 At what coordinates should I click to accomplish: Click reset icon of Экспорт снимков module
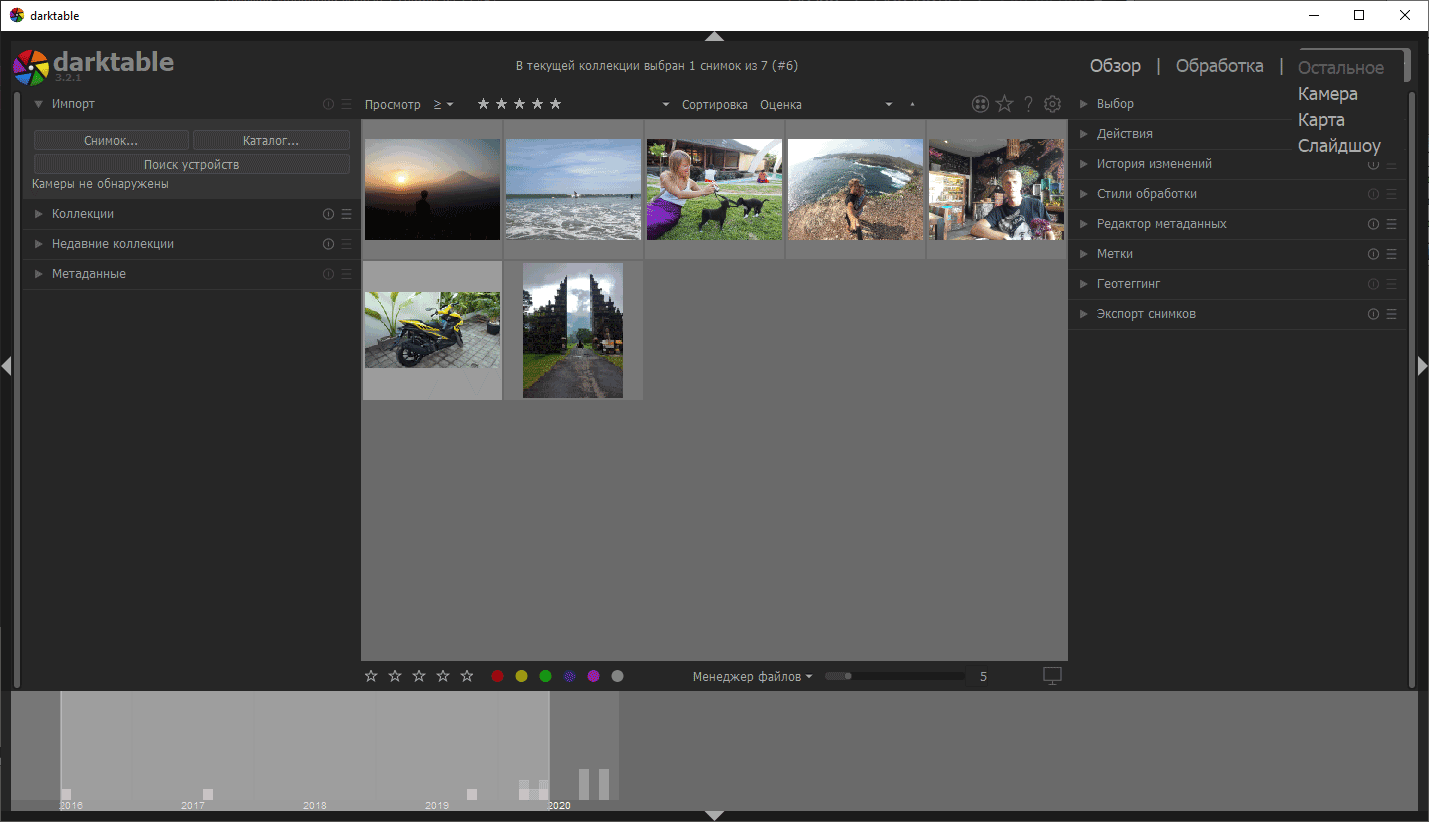point(1374,314)
